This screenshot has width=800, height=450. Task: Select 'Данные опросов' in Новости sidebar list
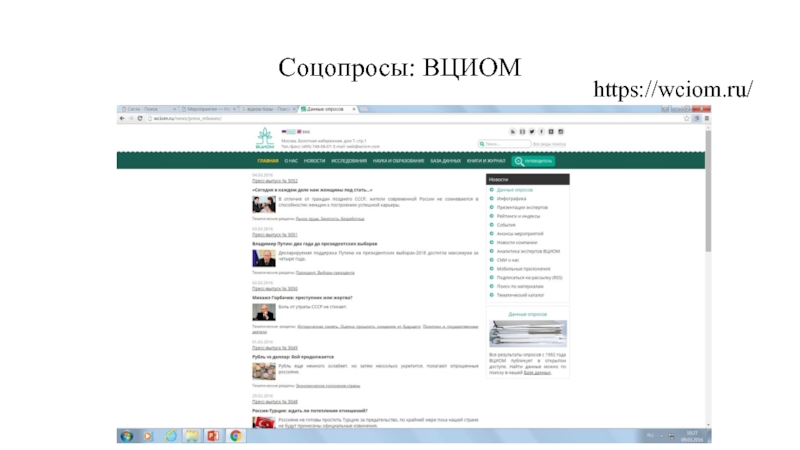coord(514,190)
